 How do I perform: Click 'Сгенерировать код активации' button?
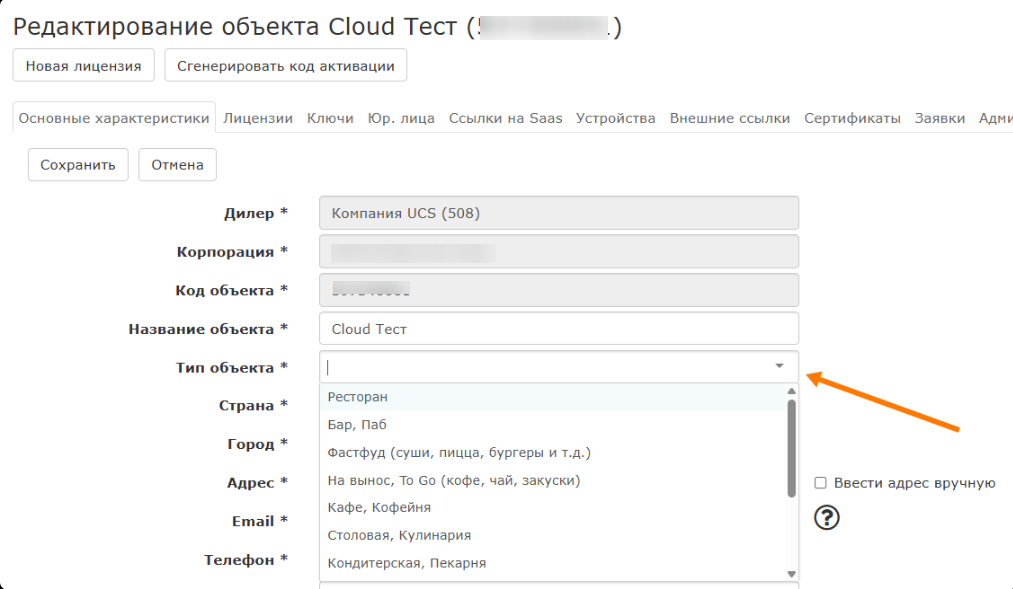point(285,67)
